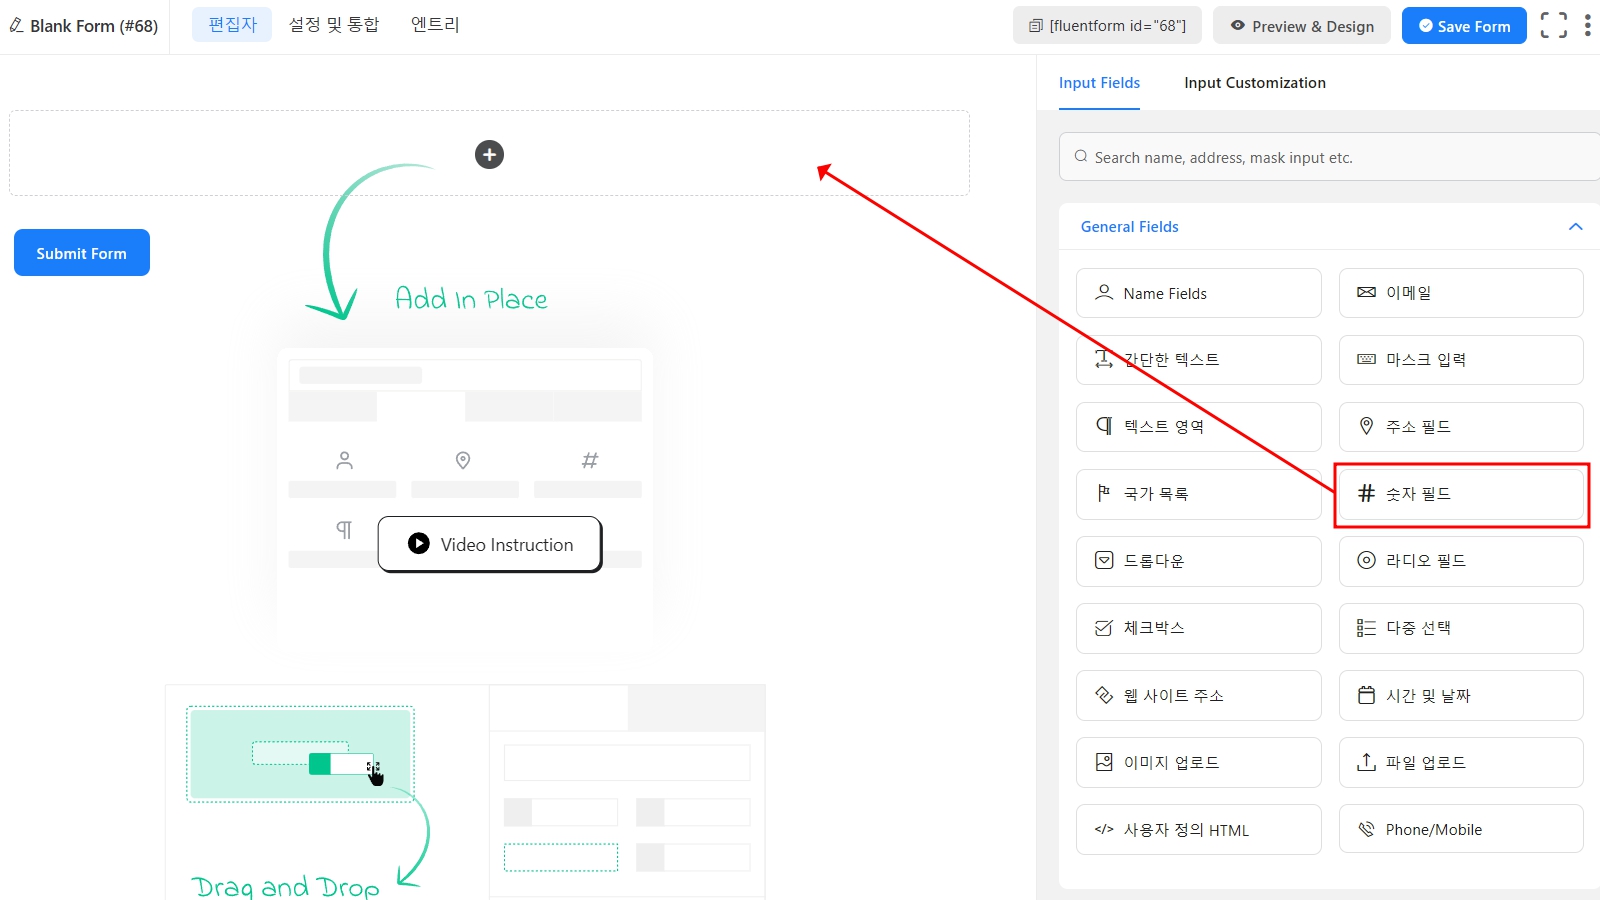This screenshot has height=900, width=1600.
Task: Click the plus icon to add a field
Action: point(489,155)
